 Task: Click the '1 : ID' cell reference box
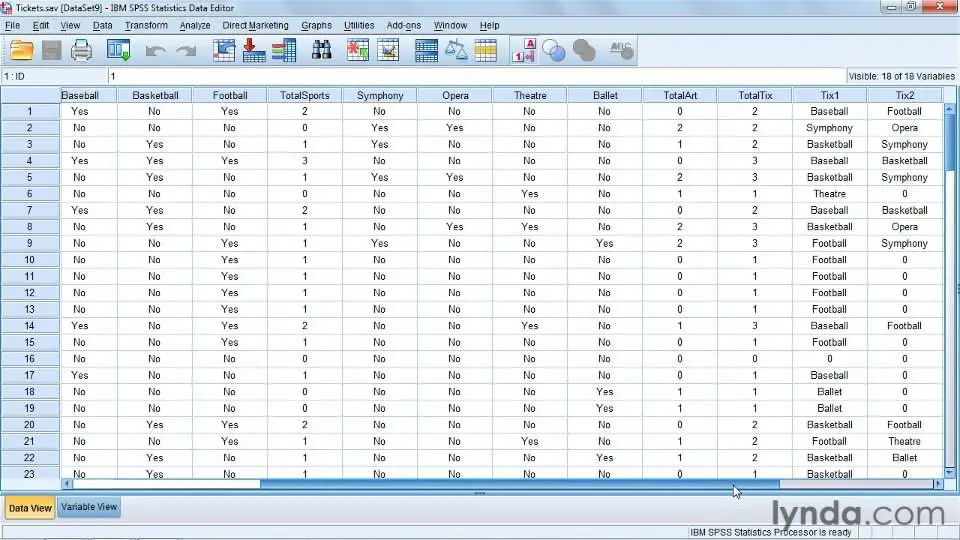[x=54, y=77]
